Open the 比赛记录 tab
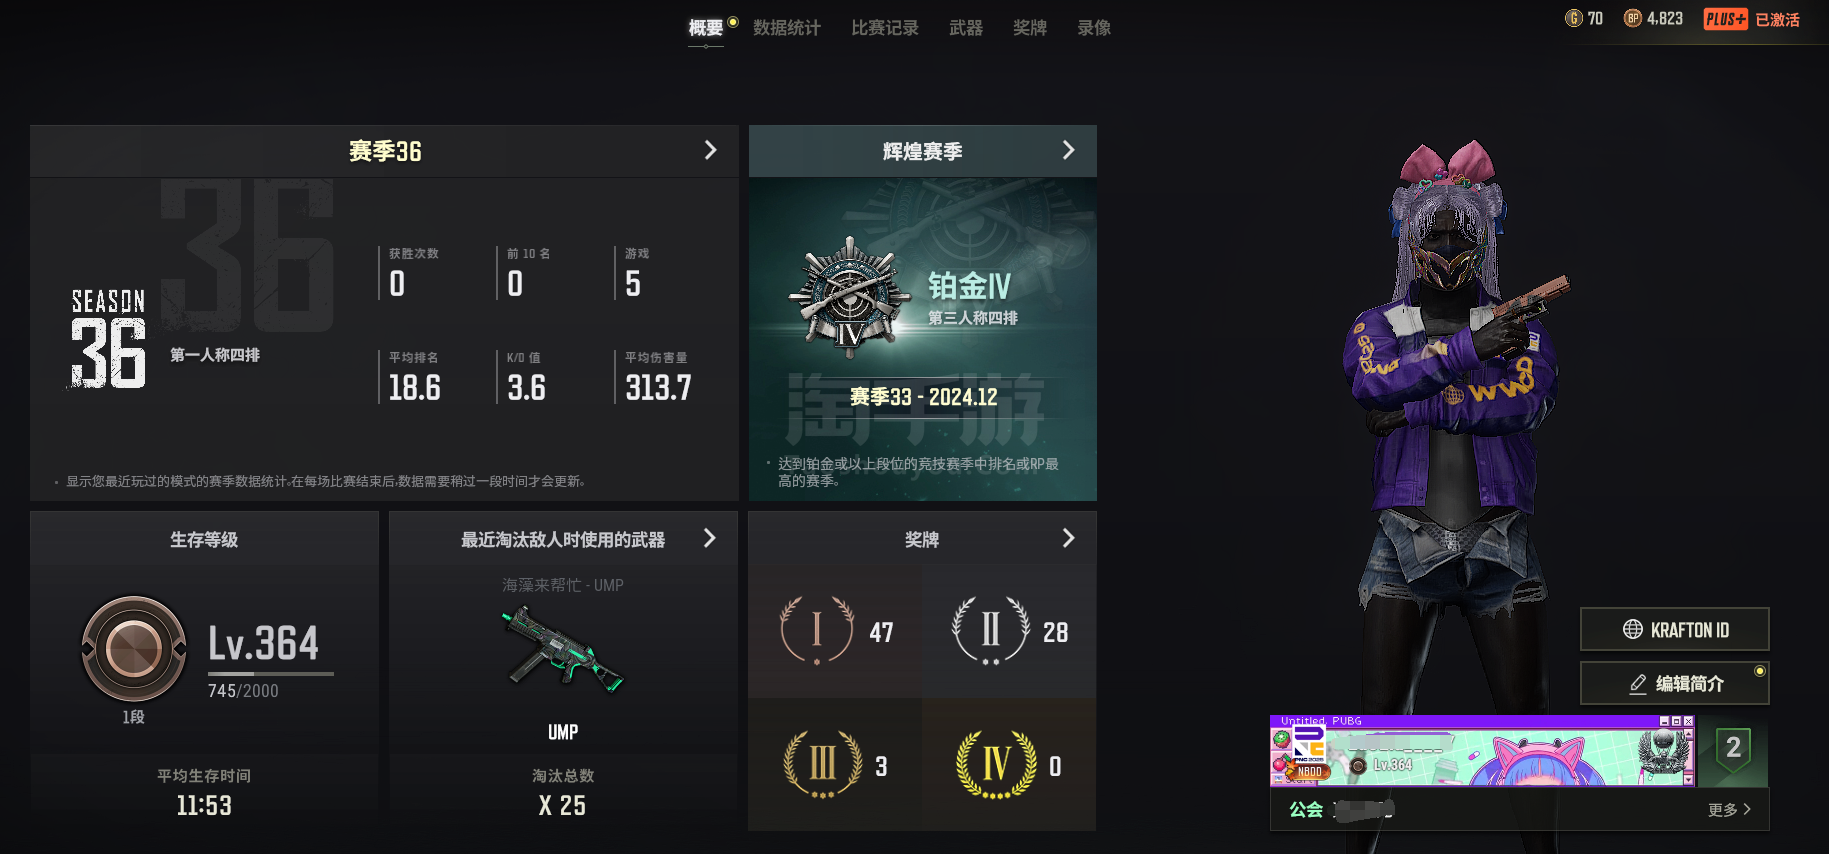 (885, 28)
